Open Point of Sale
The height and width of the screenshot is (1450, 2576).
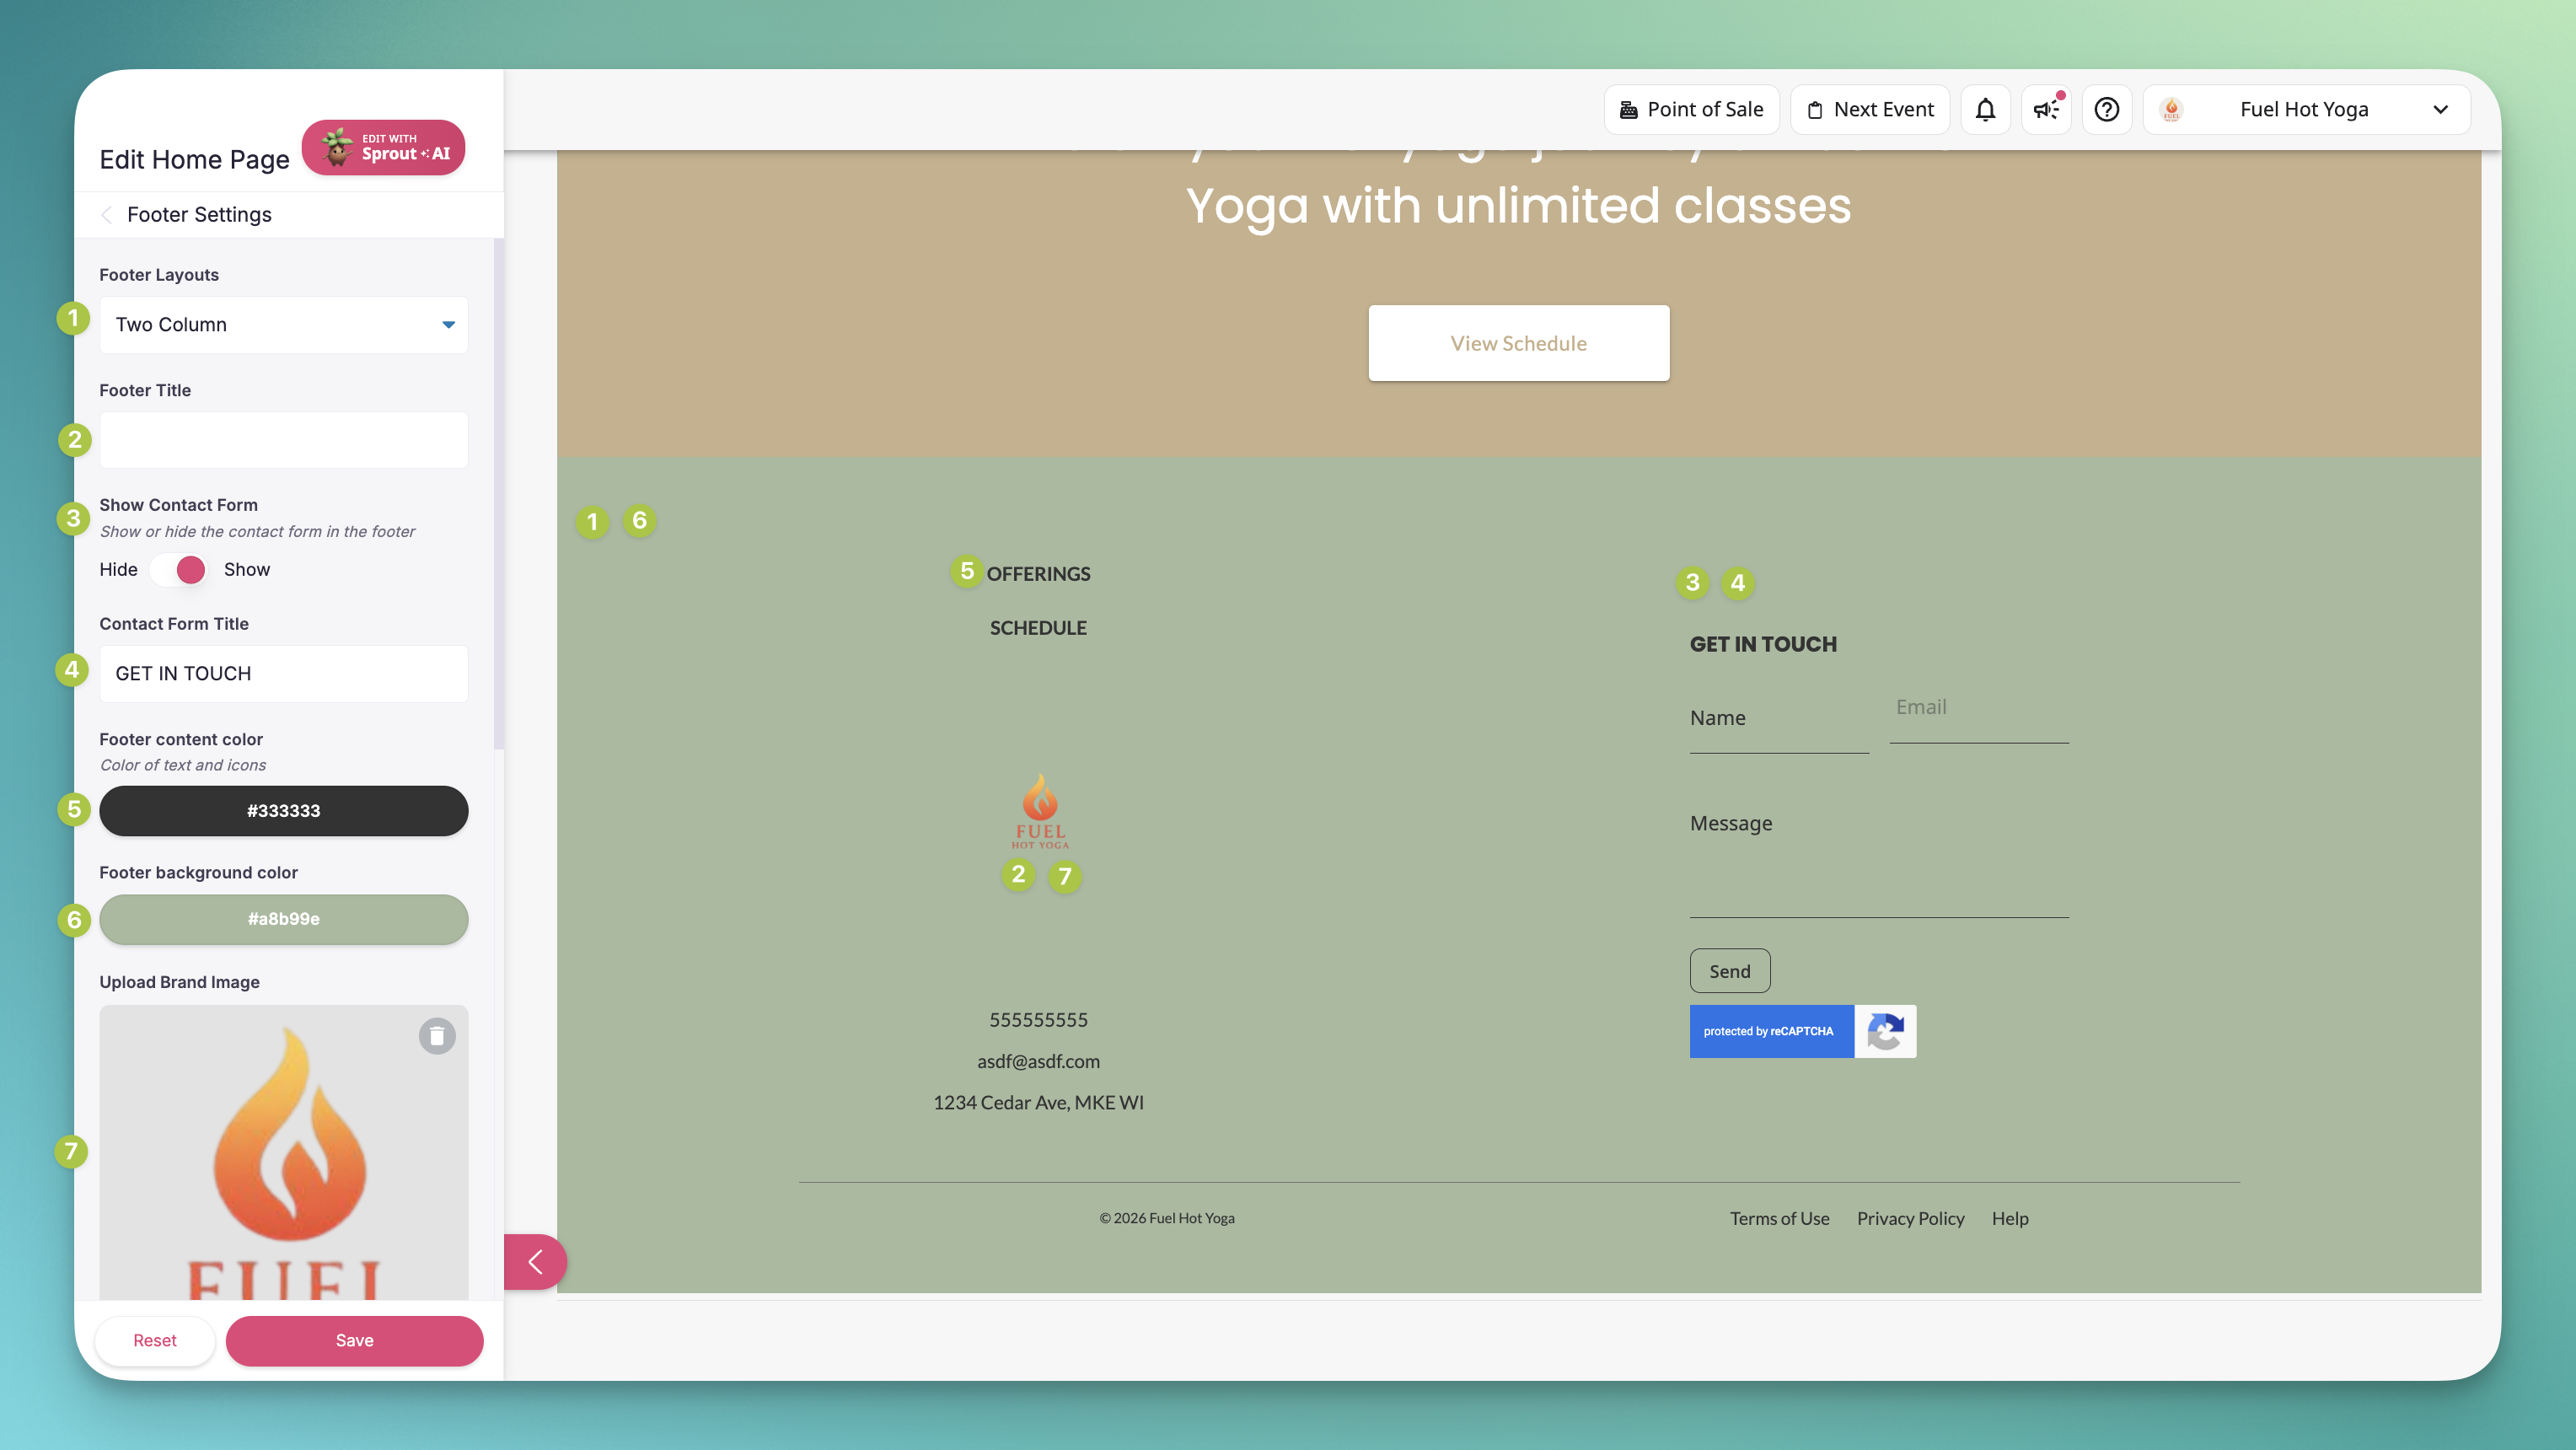click(1692, 109)
